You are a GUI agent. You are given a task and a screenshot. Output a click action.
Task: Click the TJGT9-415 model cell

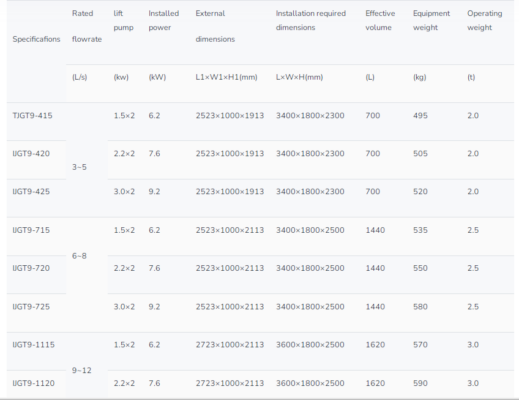[32, 116]
